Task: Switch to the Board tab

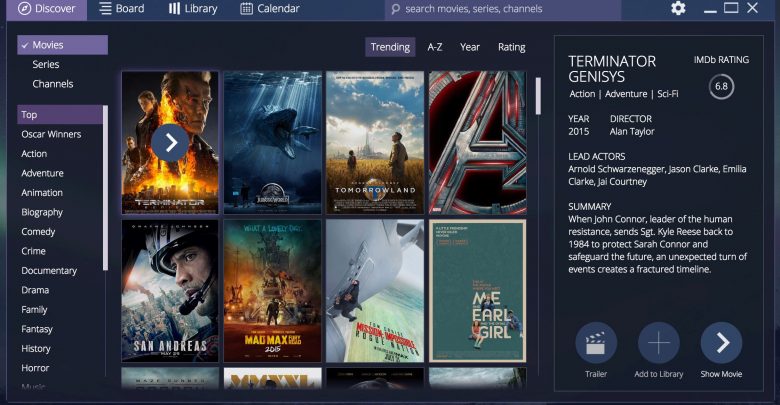Action: tap(122, 9)
